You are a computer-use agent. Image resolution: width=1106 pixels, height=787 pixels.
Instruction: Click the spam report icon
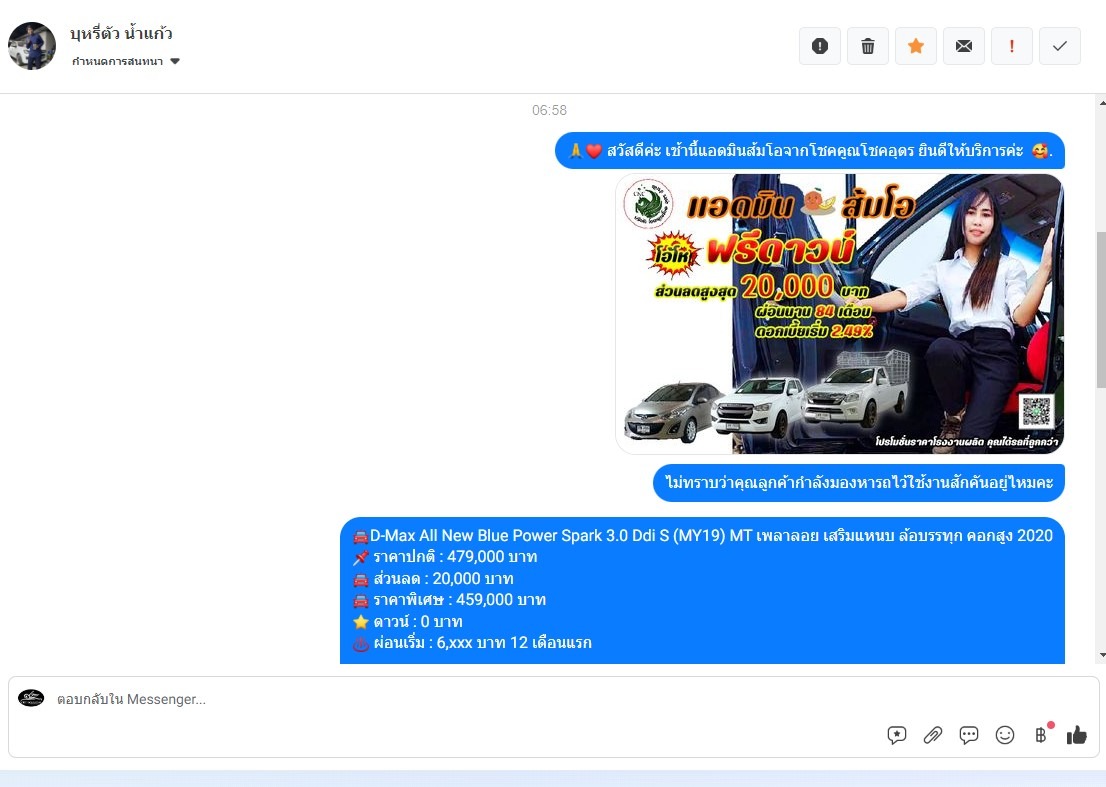[820, 47]
